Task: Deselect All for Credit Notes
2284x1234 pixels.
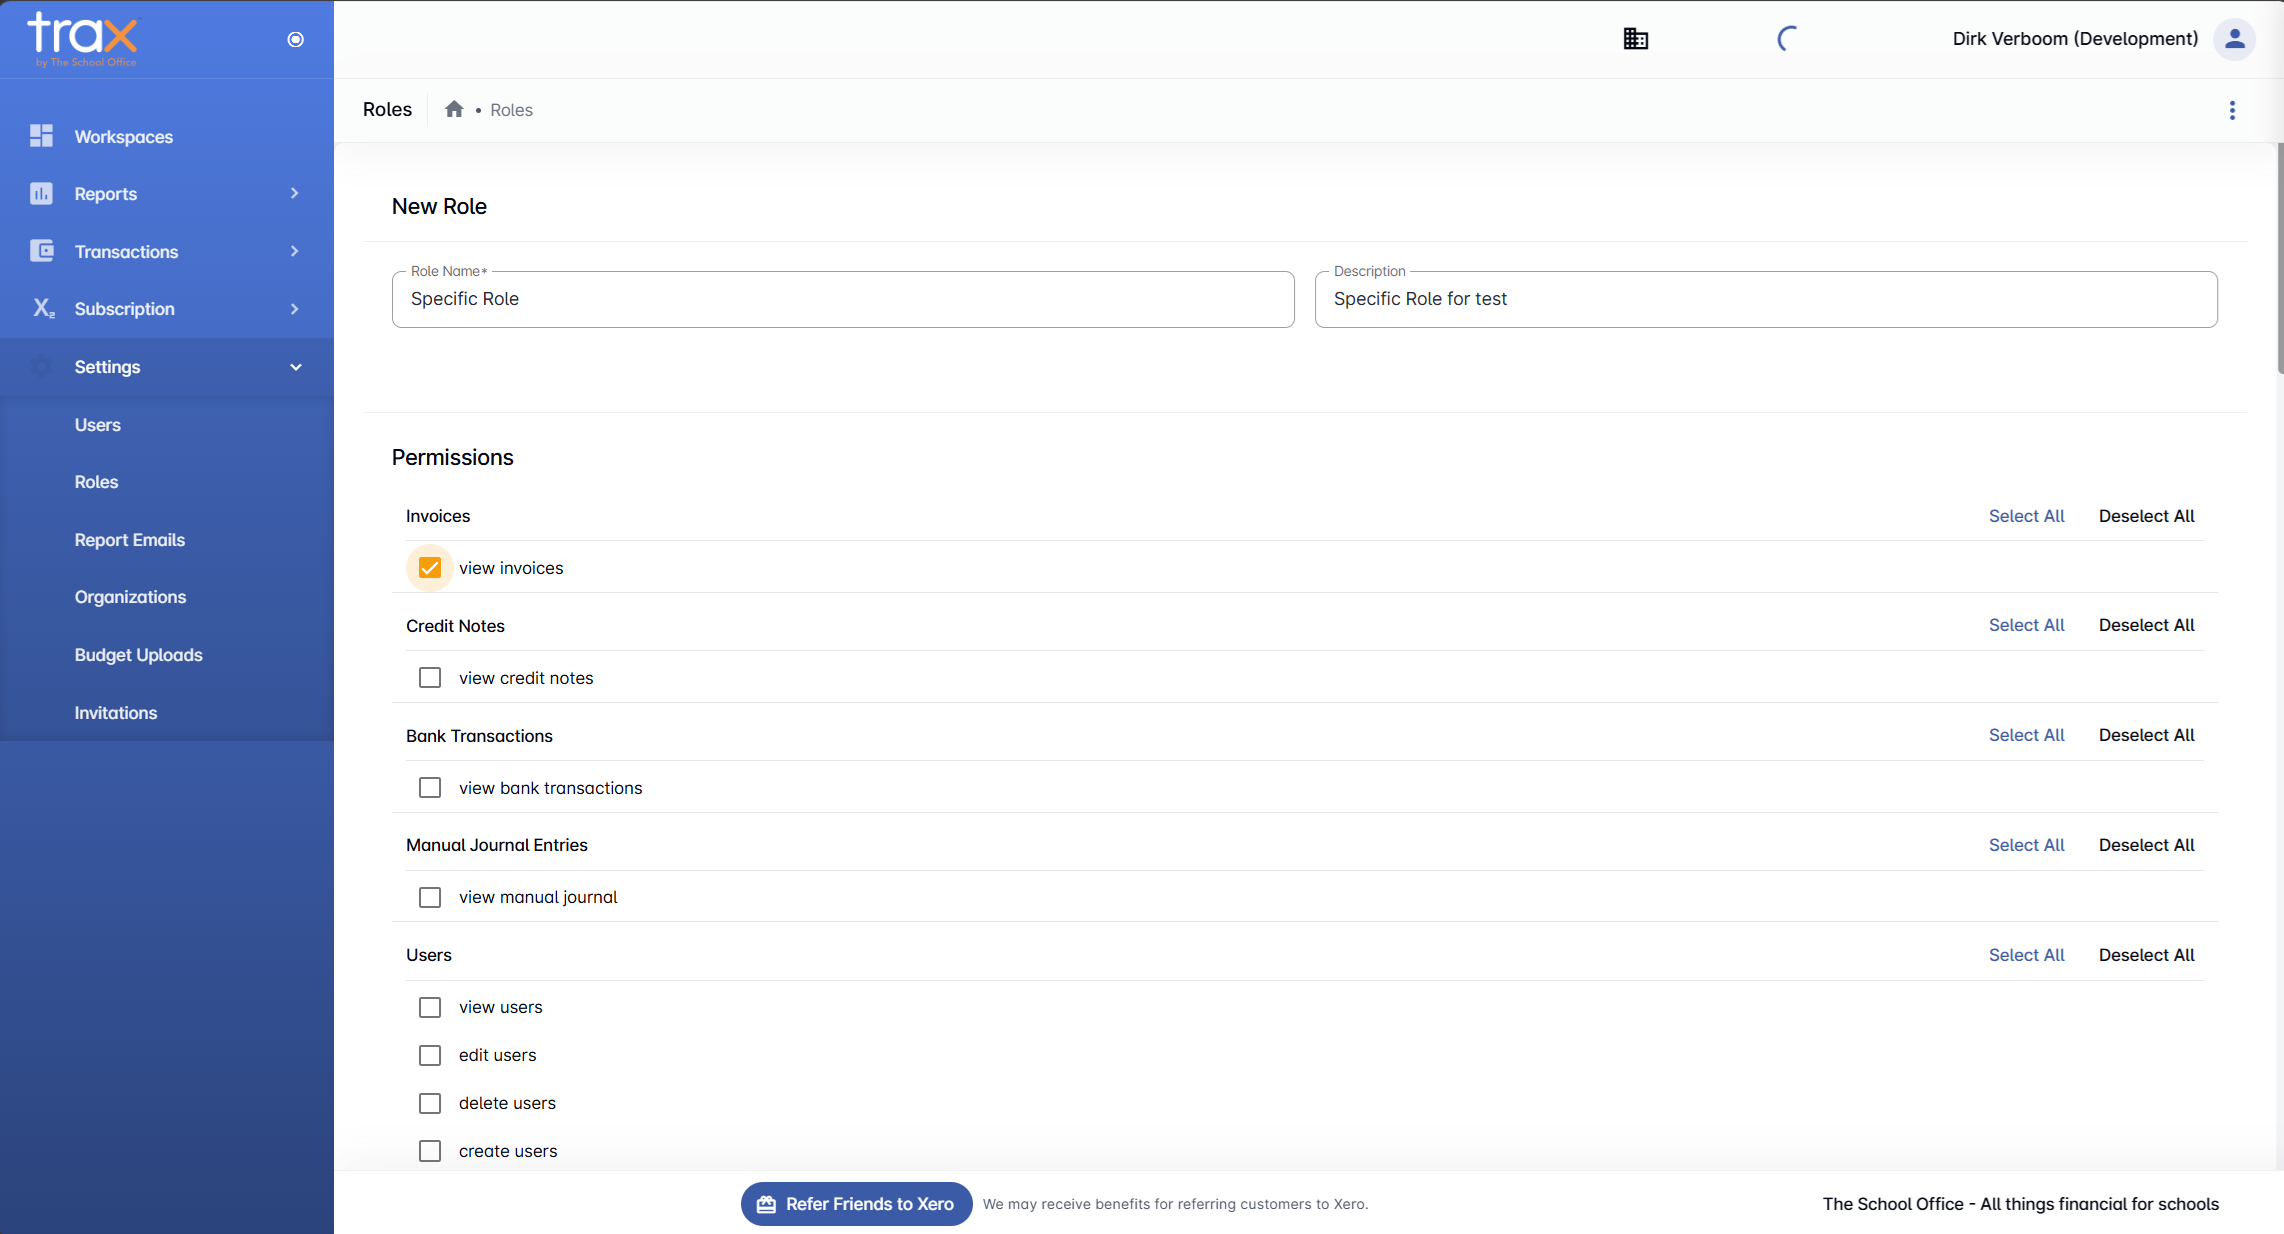Action: tap(2146, 625)
